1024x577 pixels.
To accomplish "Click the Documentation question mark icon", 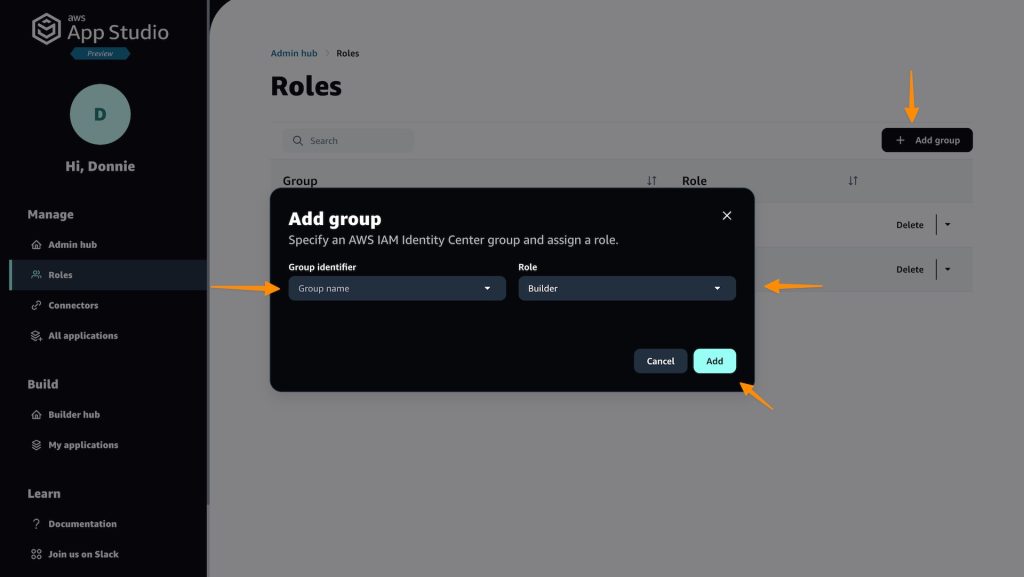I will 37,524.
